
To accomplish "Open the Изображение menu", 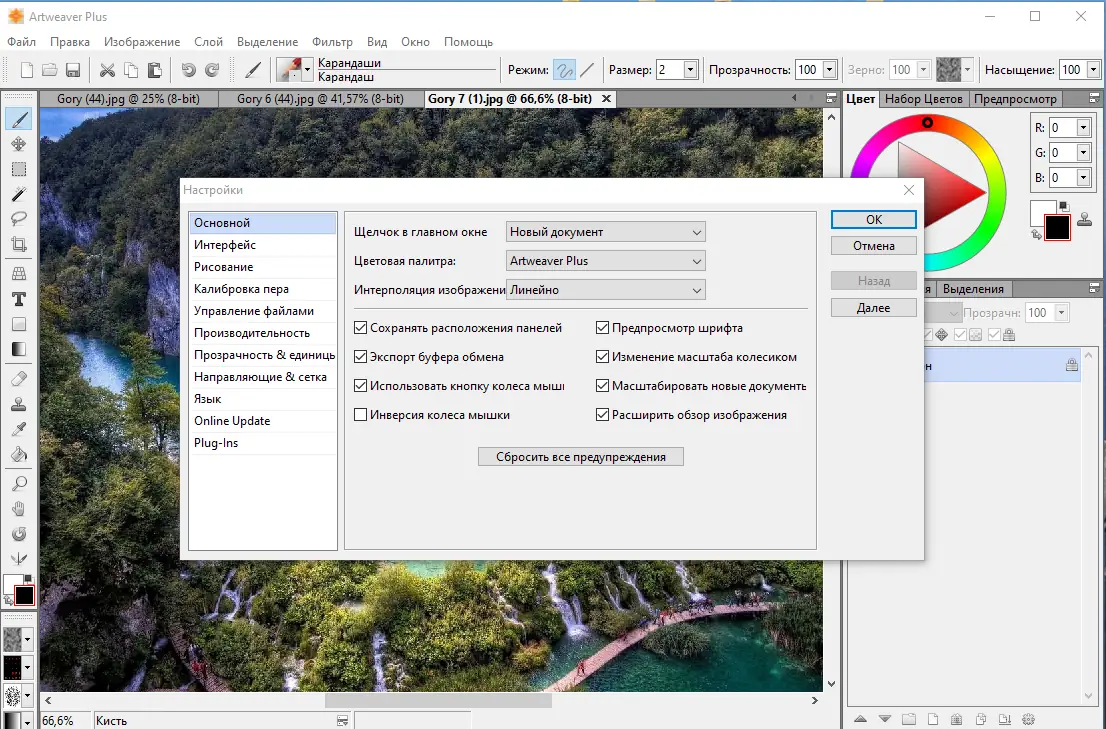I will coord(142,42).
